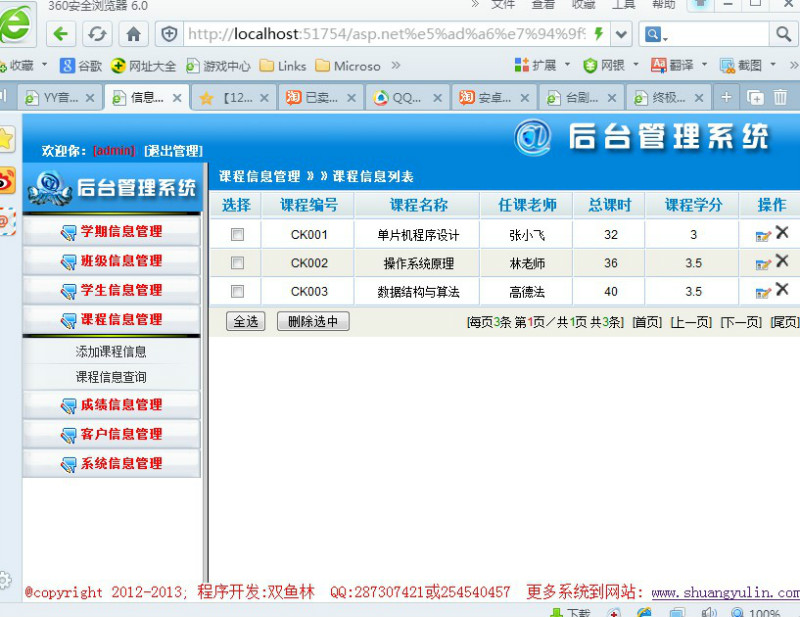Viewport: 800px width, 617px height.
Task: Click the green lightning speed-mode icon
Action: (599, 34)
